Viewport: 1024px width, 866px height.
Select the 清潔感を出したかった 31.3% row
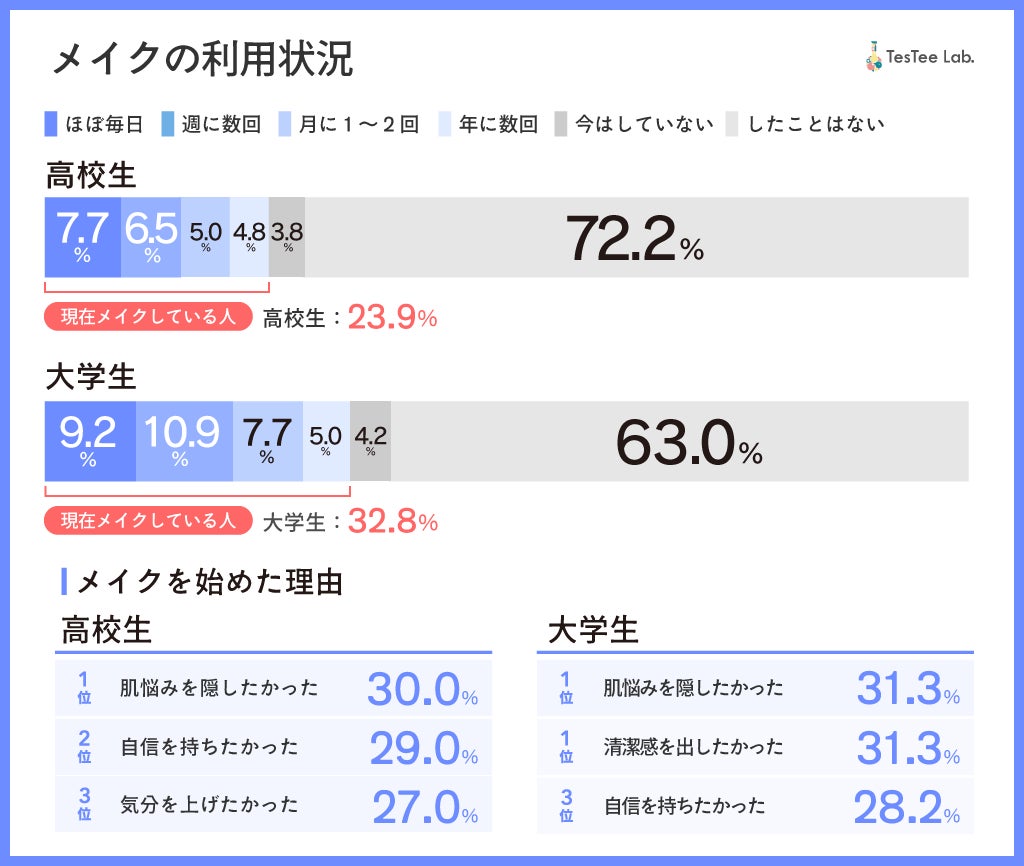point(755,747)
